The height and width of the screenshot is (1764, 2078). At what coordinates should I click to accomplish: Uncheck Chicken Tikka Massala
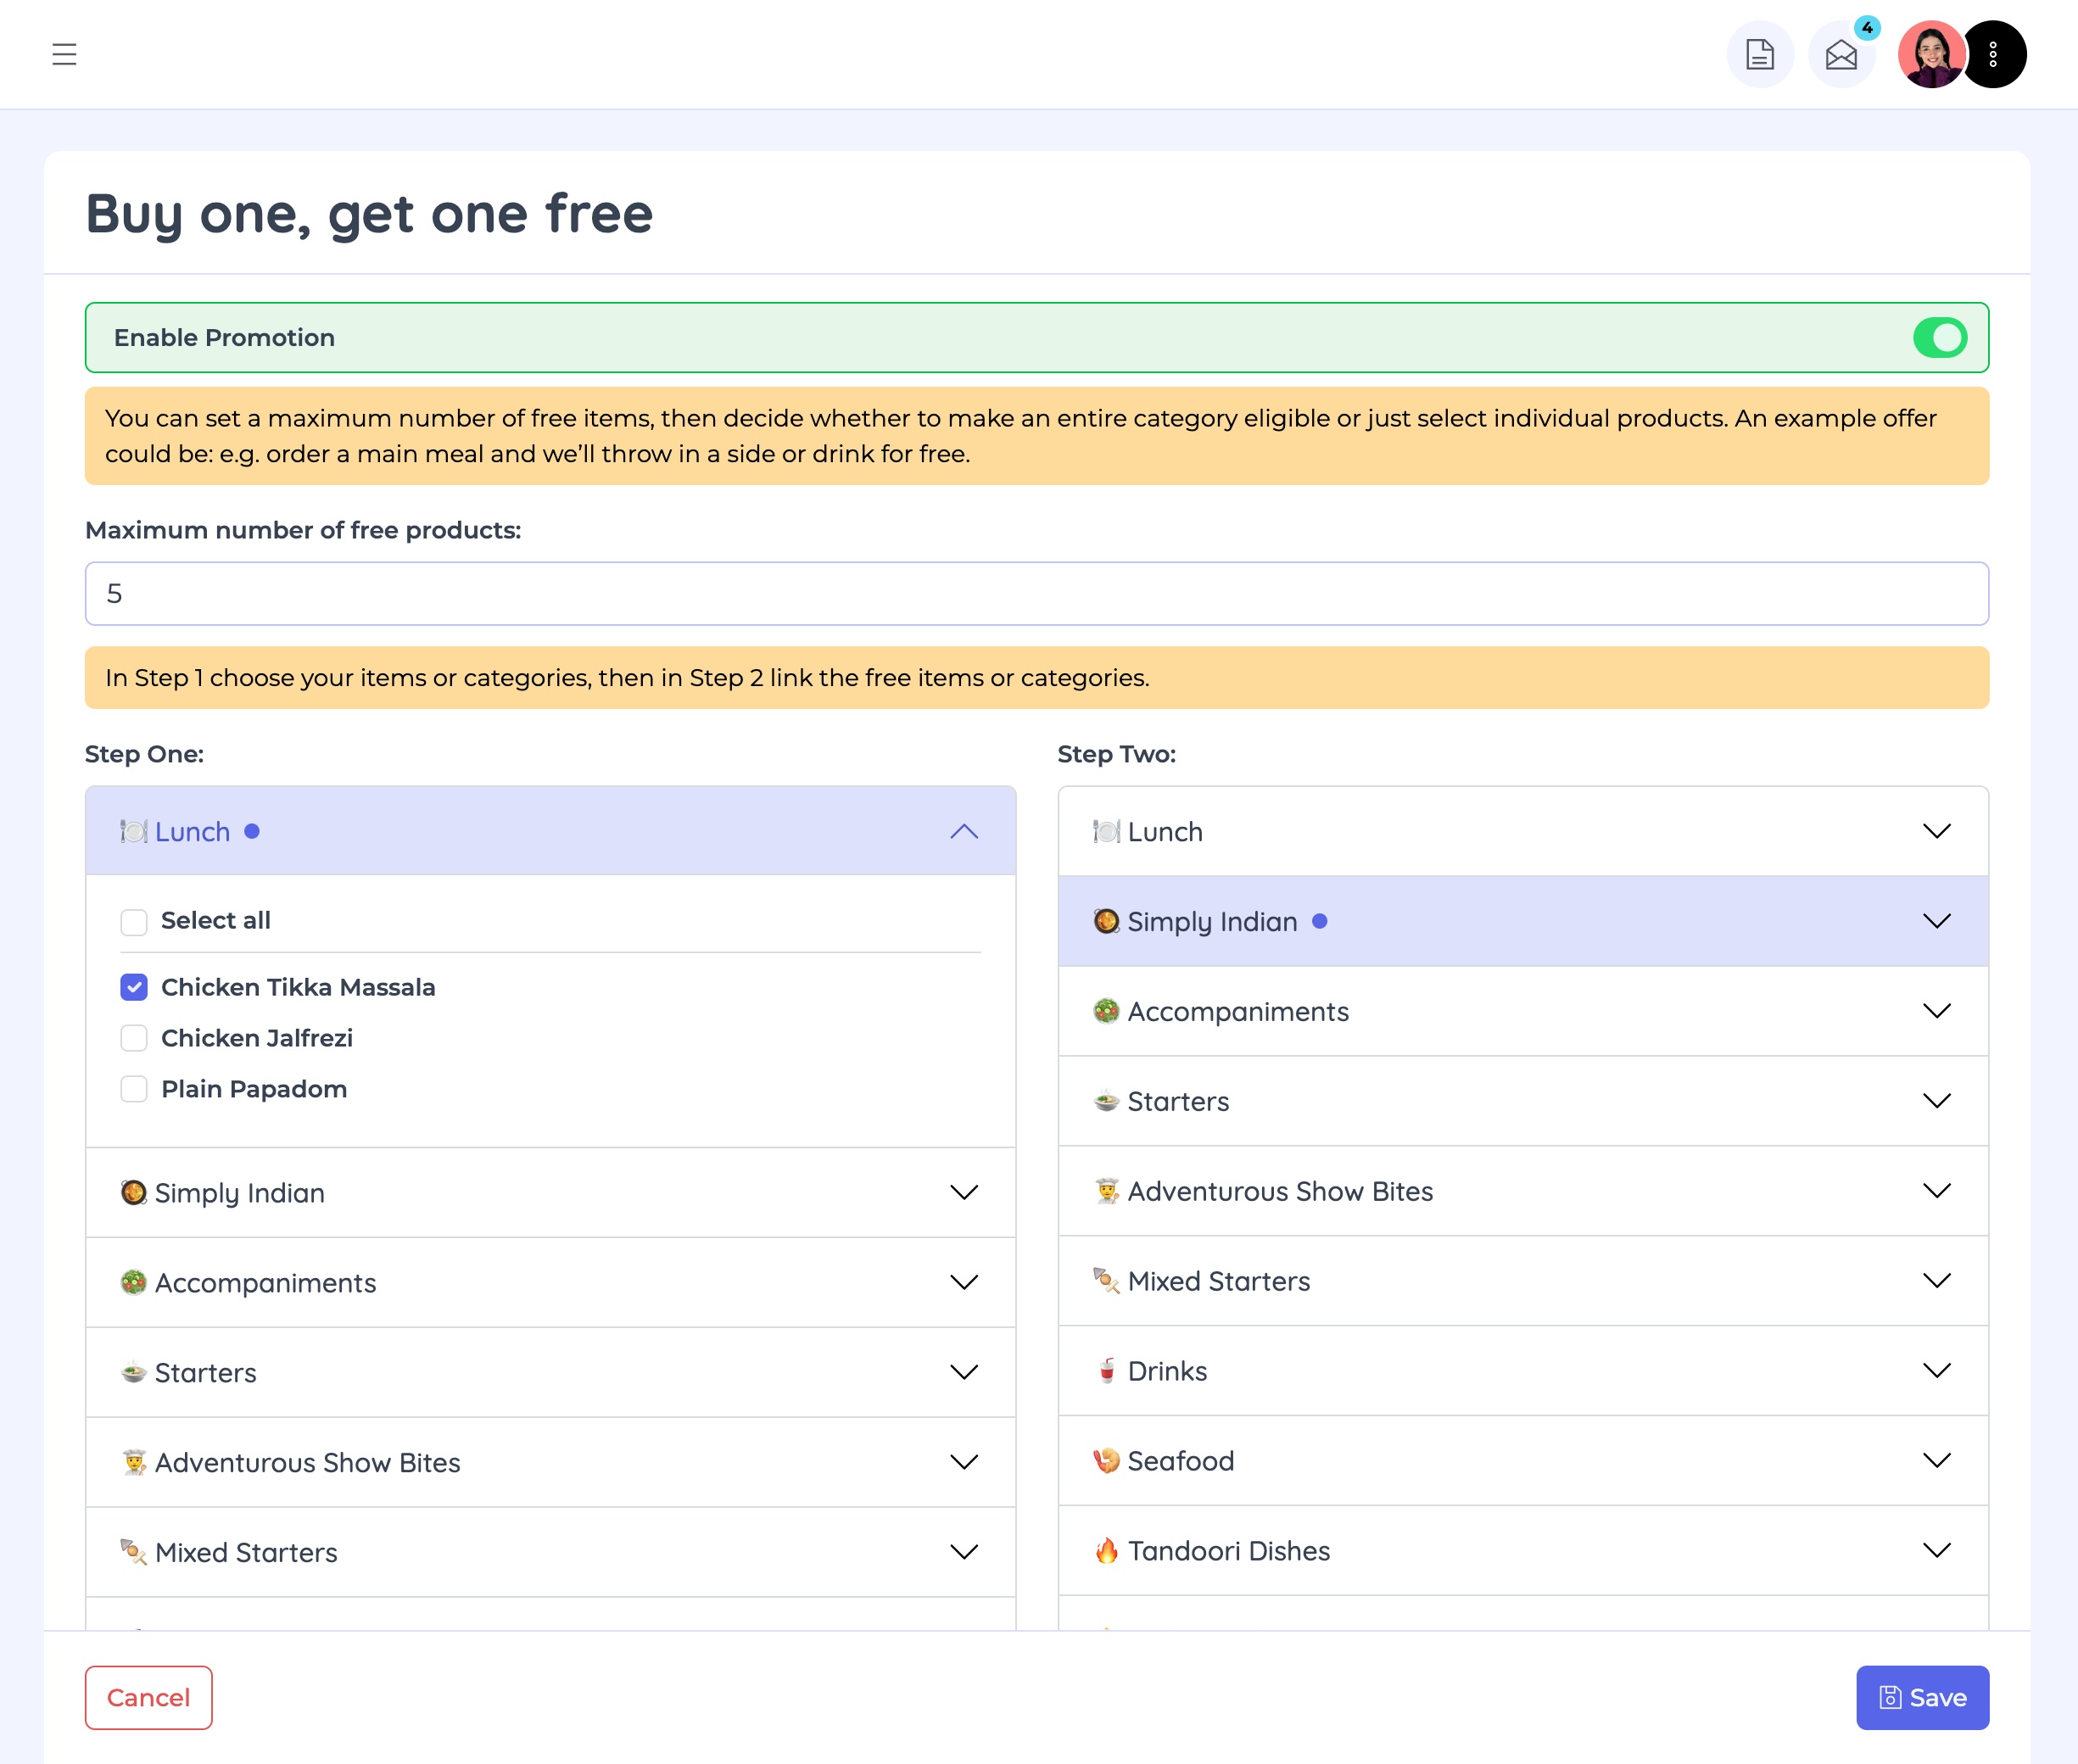[x=134, y=987]
